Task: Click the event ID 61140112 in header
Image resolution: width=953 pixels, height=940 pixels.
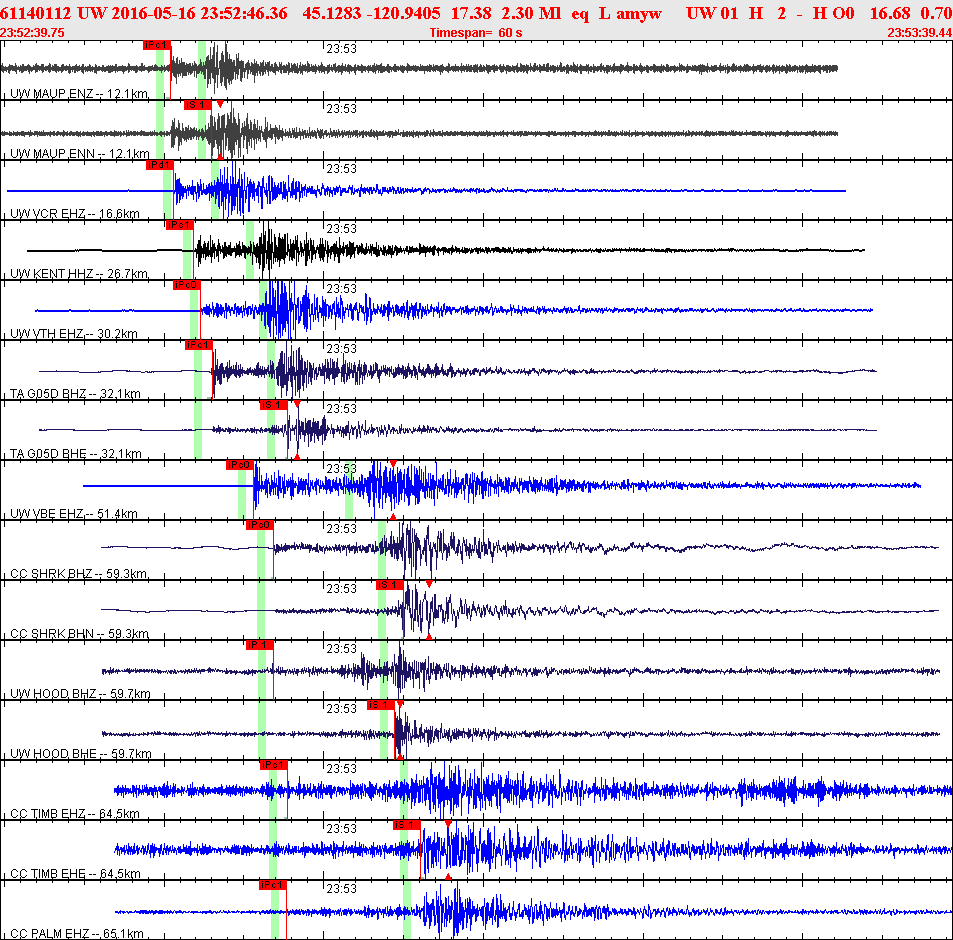Action: [x=35, y=13]
